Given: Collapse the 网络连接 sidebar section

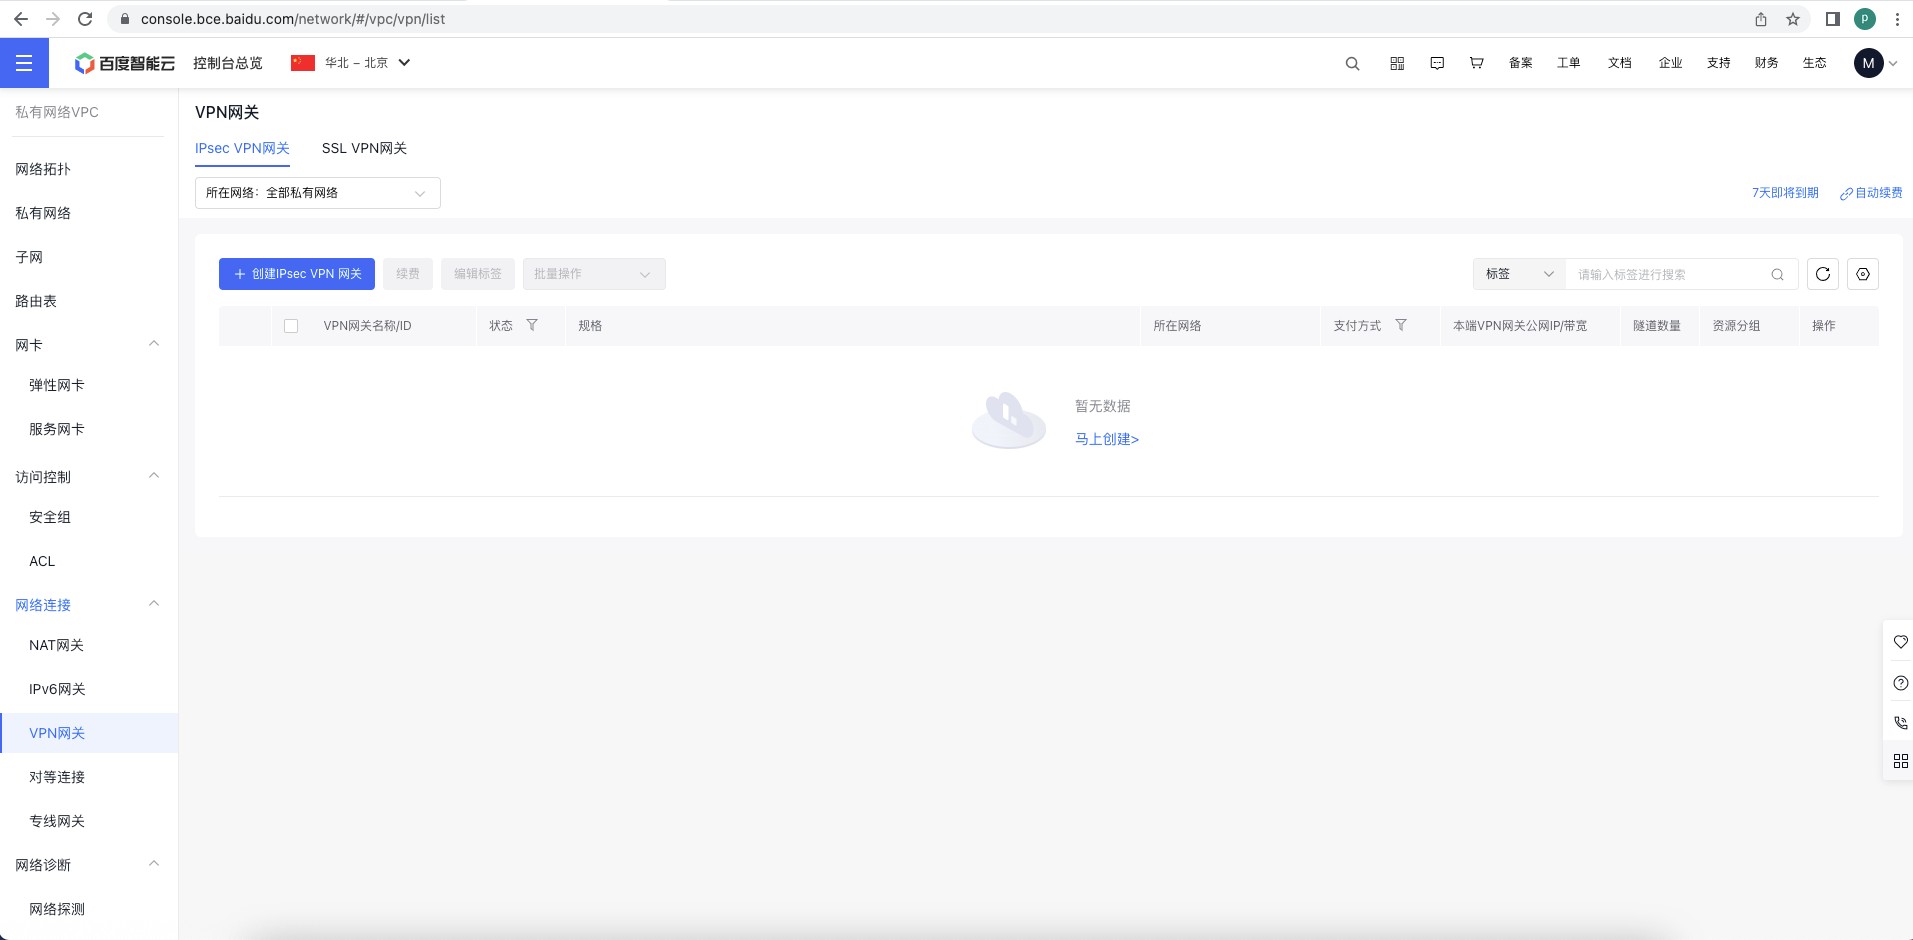Looking at the screenshot, I should click(x=154, y=604).
